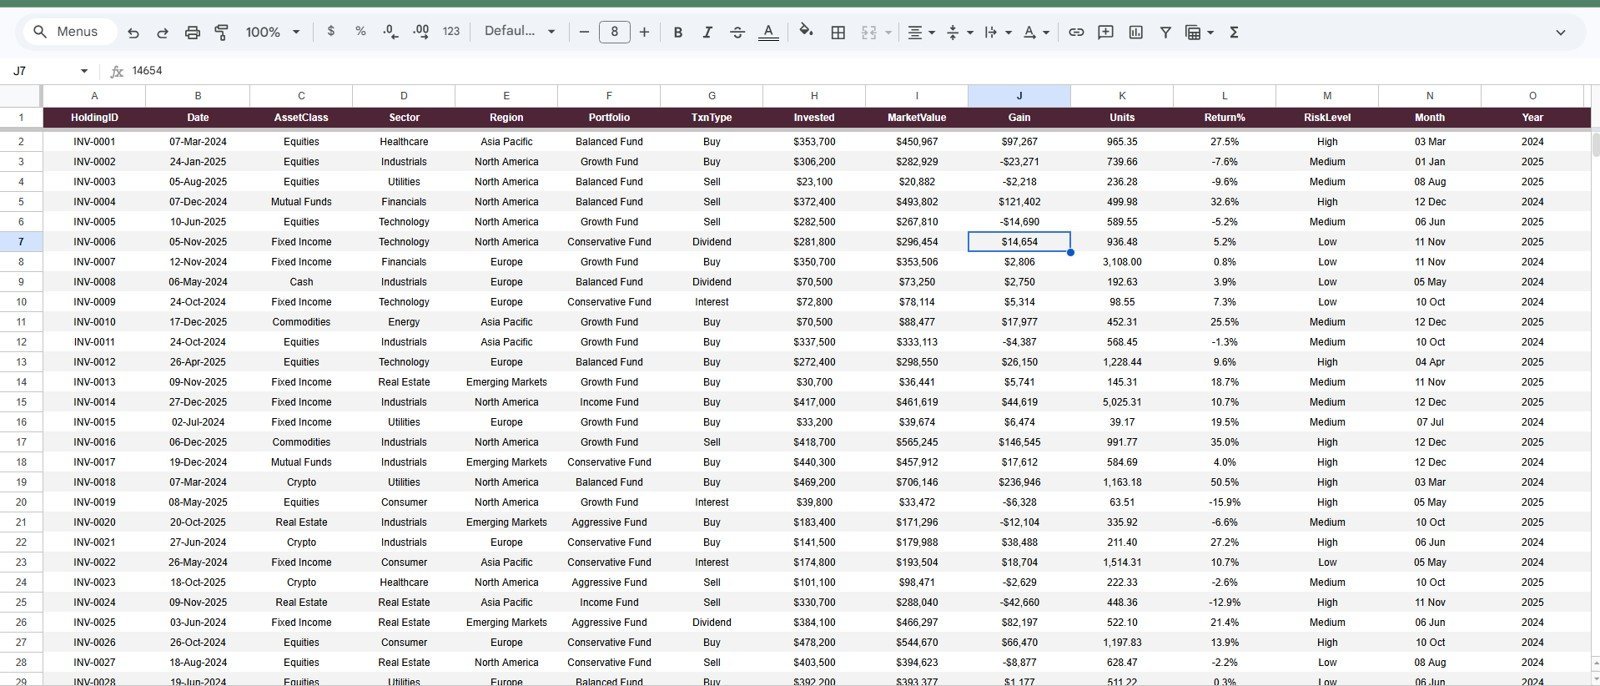Select the Gain cell $97,267
The width and height of the screenshot is (1600, 686).
tap(1019, 142)
